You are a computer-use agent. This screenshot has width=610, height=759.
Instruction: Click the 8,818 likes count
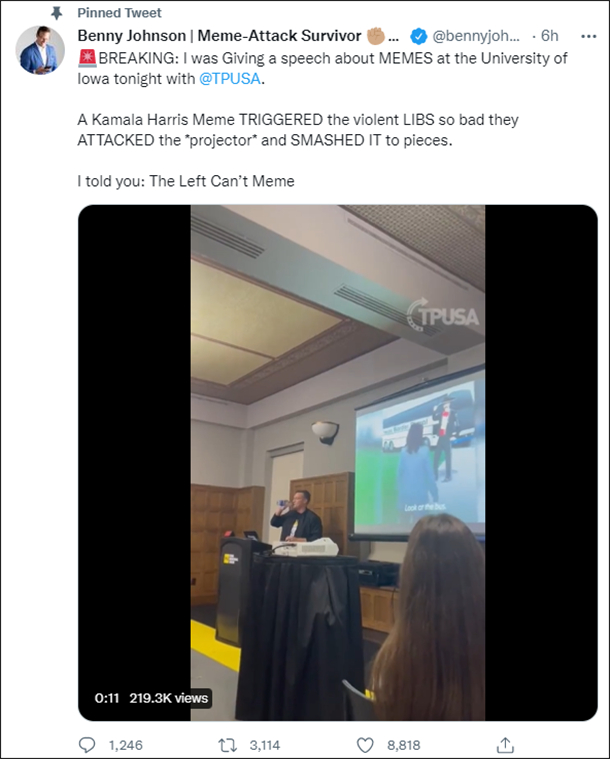[403, 744]
